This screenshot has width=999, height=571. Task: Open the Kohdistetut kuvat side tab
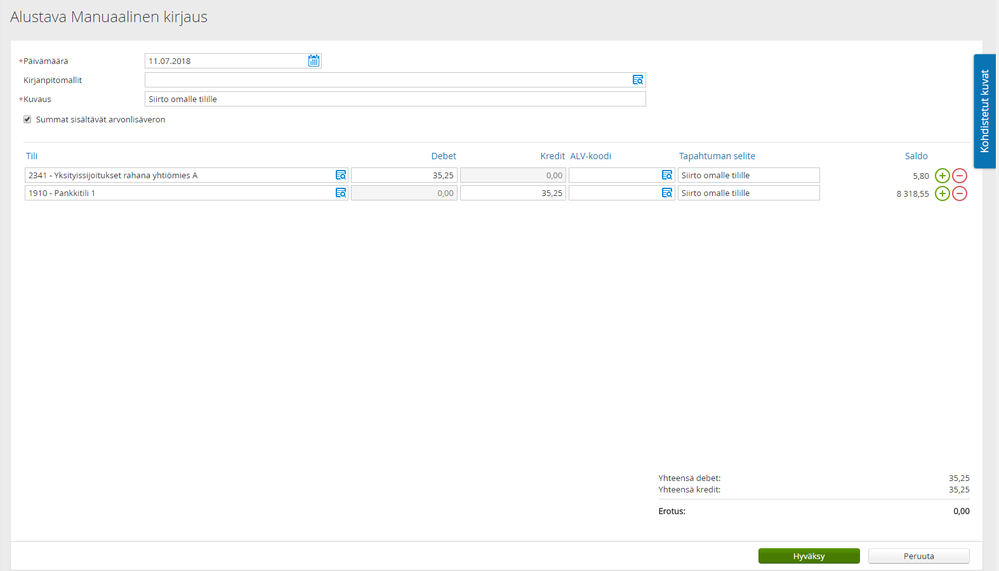[x=984, y=111]
